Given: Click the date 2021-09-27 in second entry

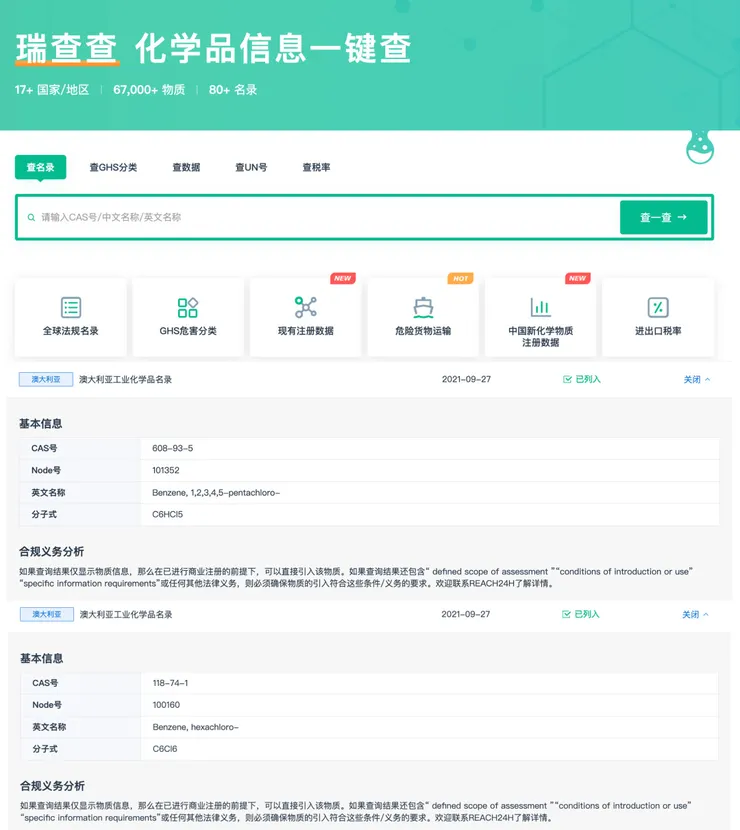Looking at the screenshot, I should (x=466, y=614).
